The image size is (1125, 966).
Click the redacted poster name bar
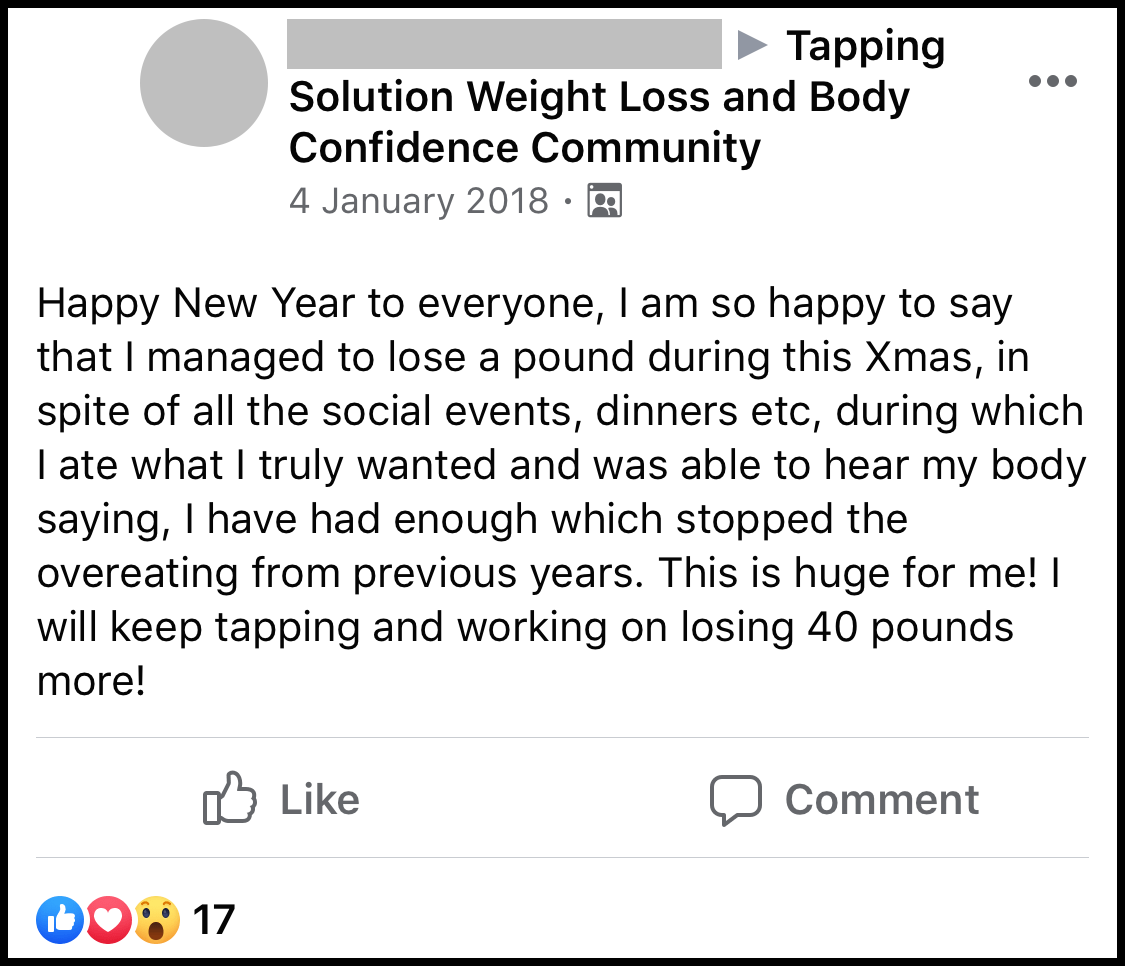pos(504,44)
